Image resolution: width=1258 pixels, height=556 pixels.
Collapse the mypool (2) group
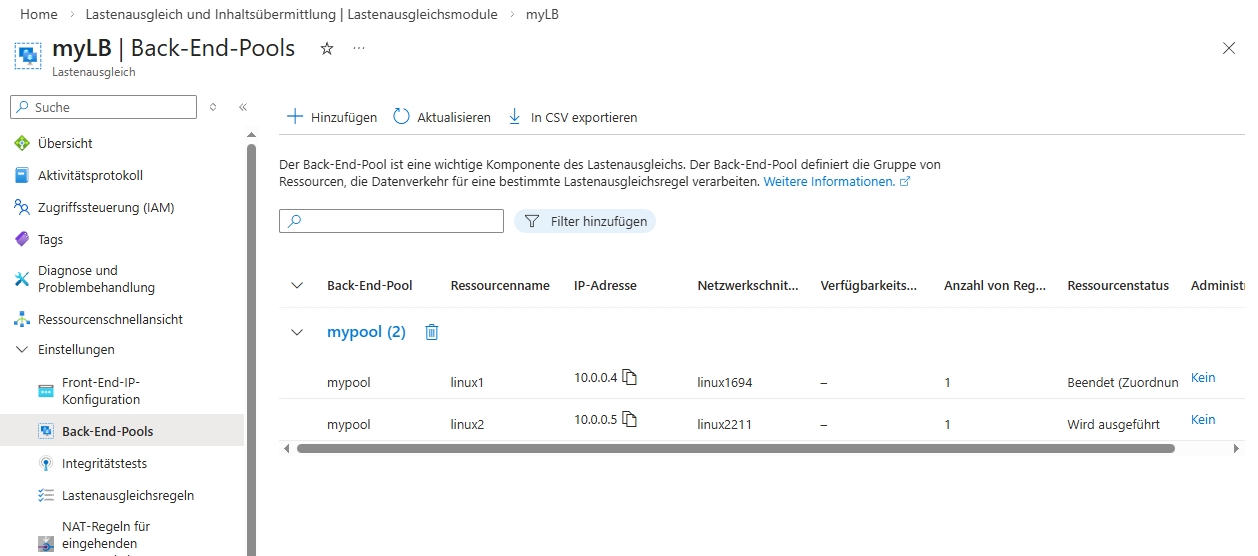pos(297,332)
